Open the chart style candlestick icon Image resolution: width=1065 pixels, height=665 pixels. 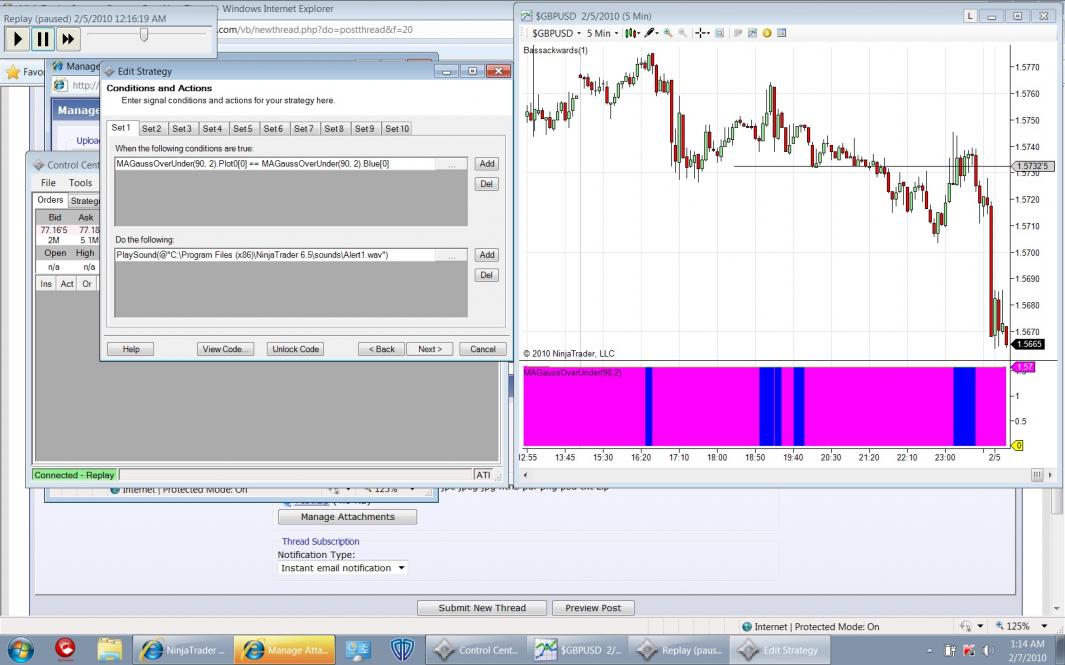[x=630, y=33]
